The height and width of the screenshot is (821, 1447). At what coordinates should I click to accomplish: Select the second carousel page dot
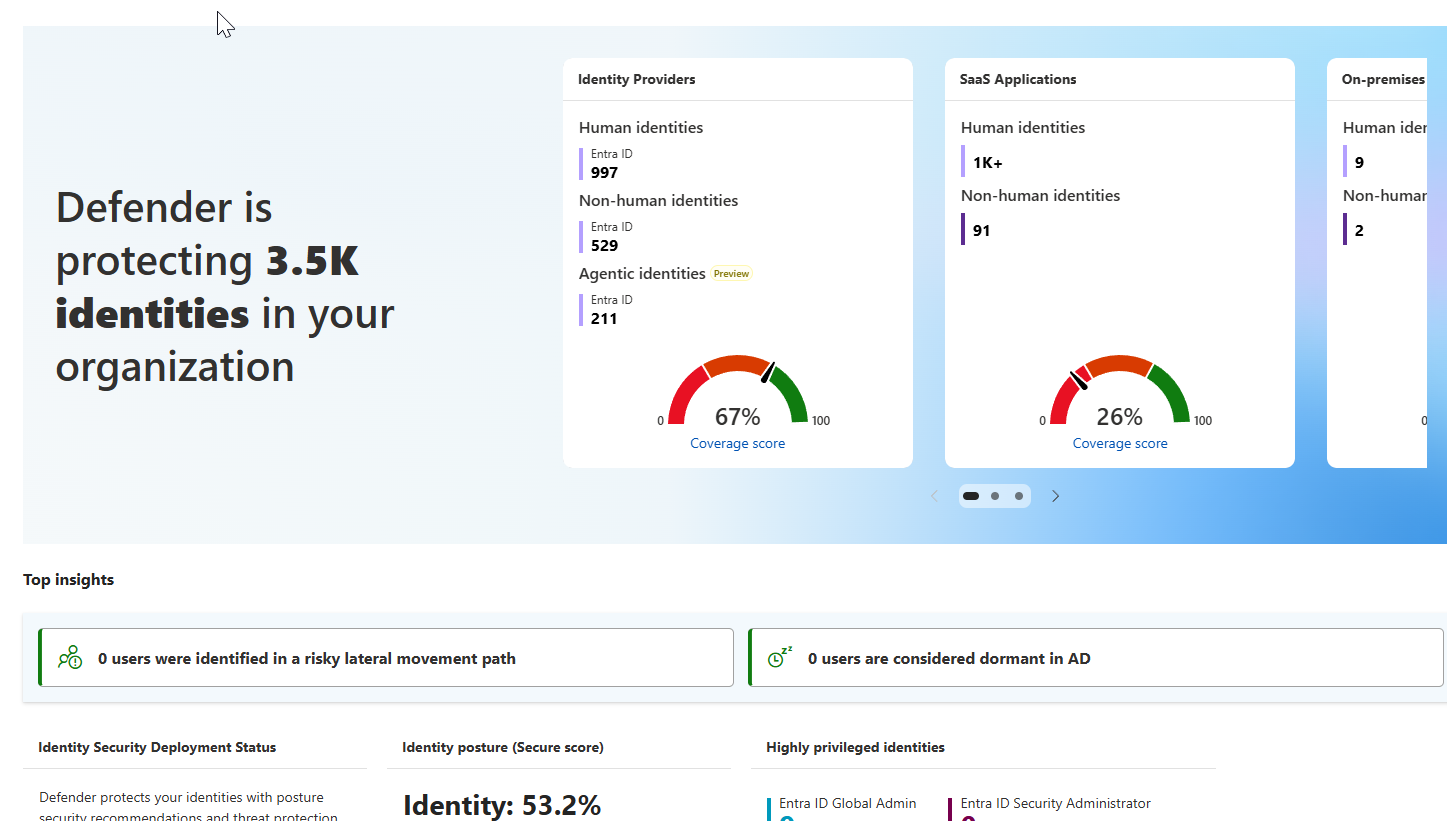click(994, 495)
